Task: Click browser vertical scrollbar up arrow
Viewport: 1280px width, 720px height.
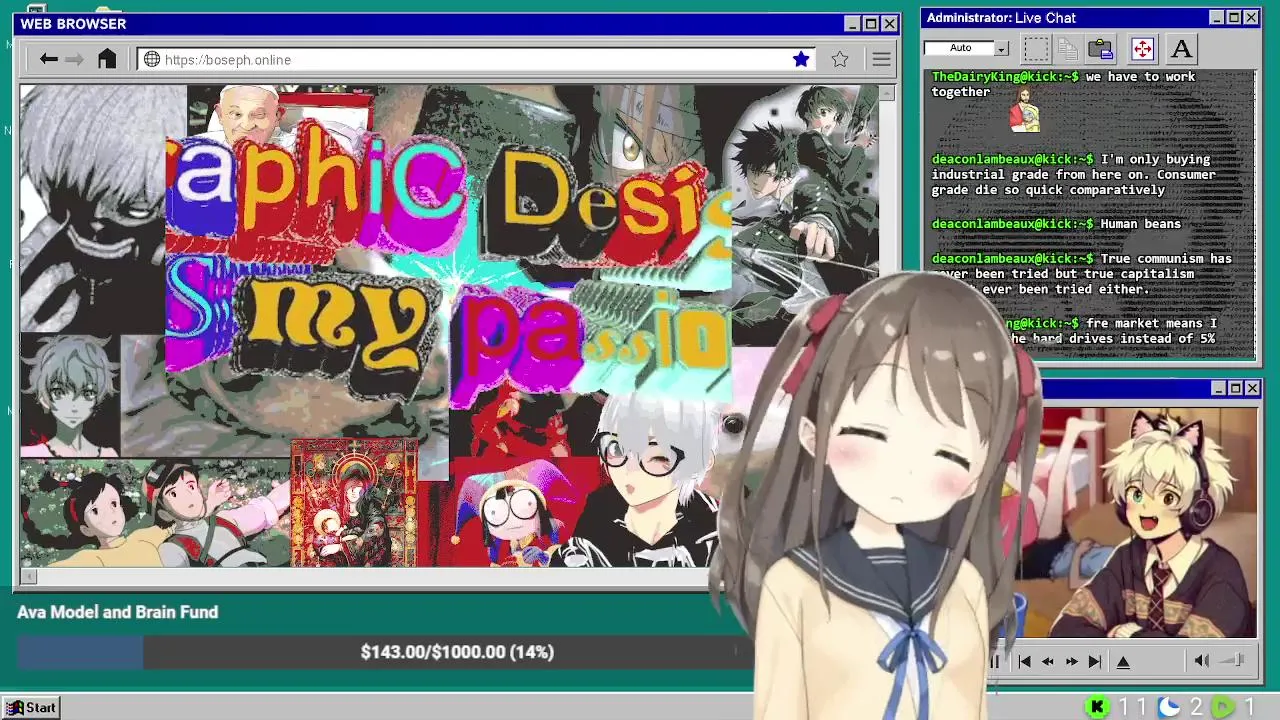Action: 886,93
